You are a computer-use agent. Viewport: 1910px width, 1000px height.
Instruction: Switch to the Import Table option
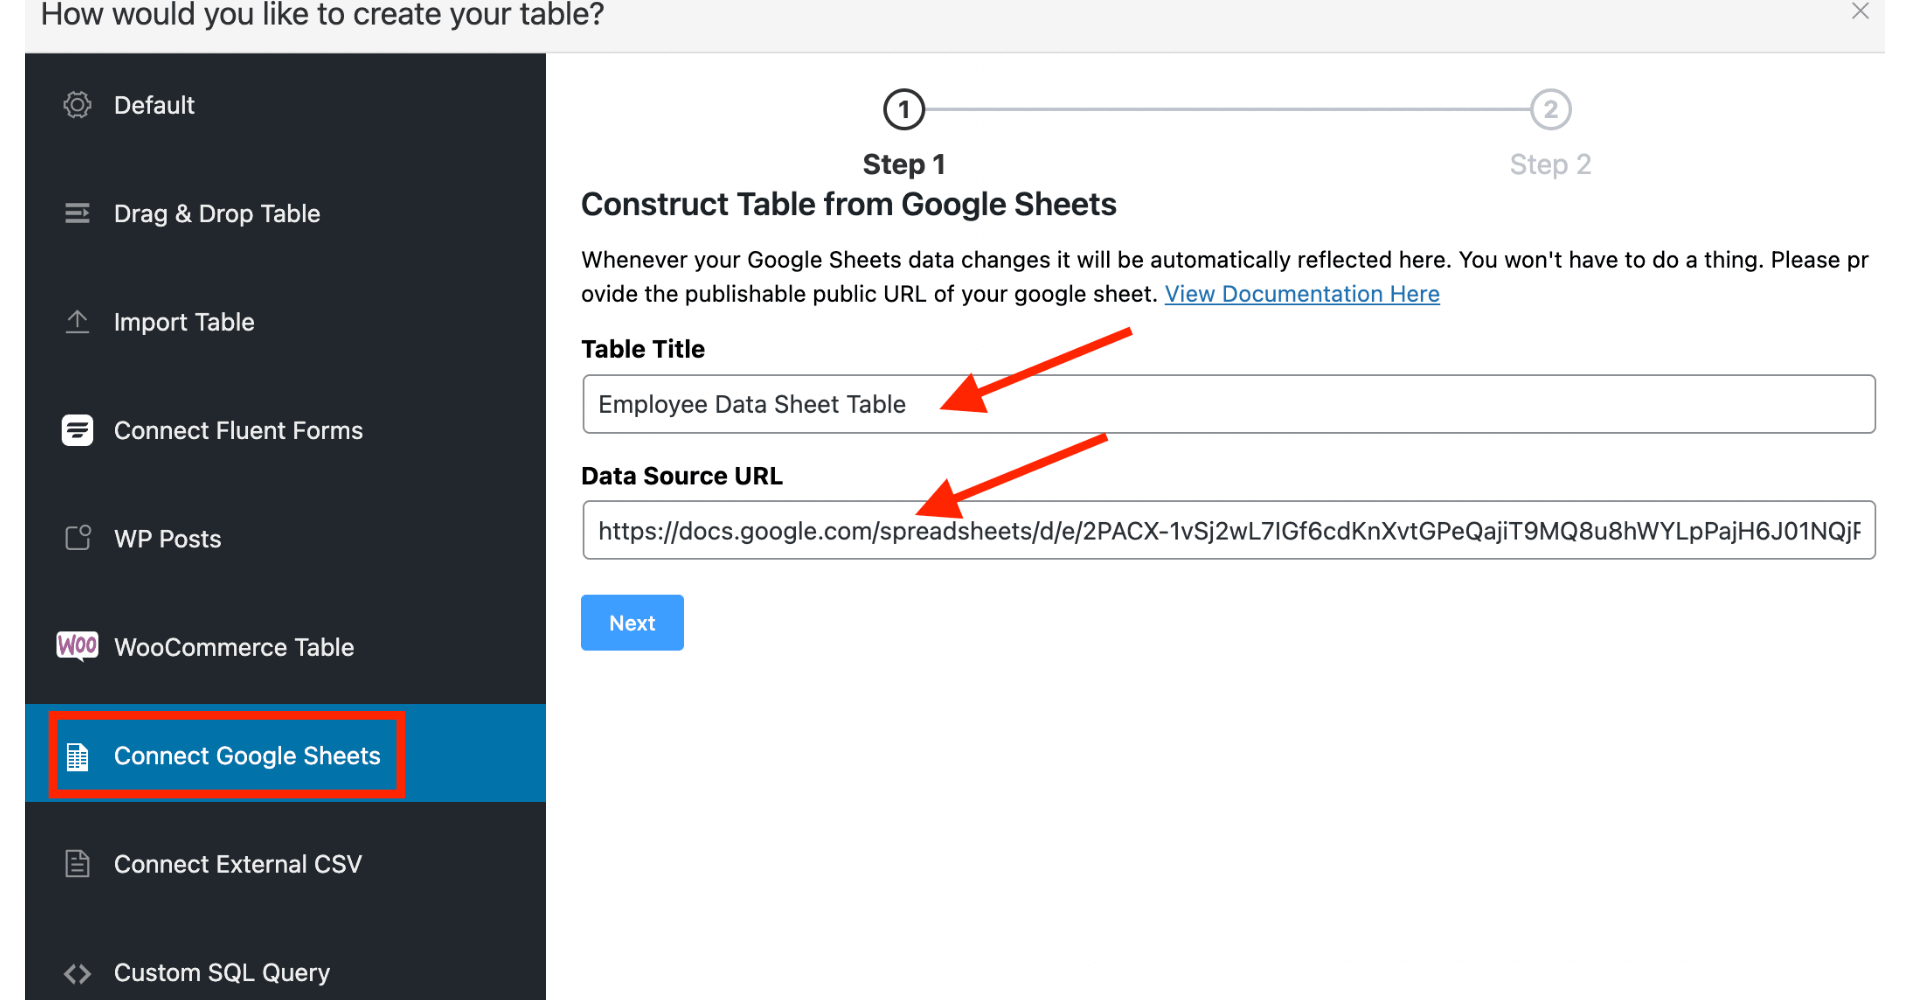point(184,321)
